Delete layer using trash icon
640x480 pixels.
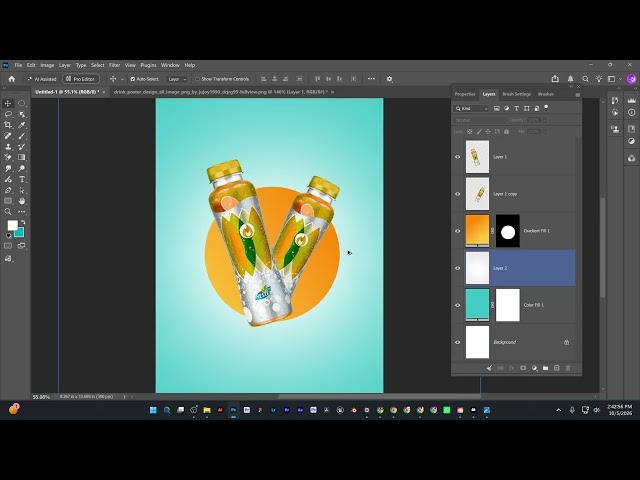pos(568,368)
